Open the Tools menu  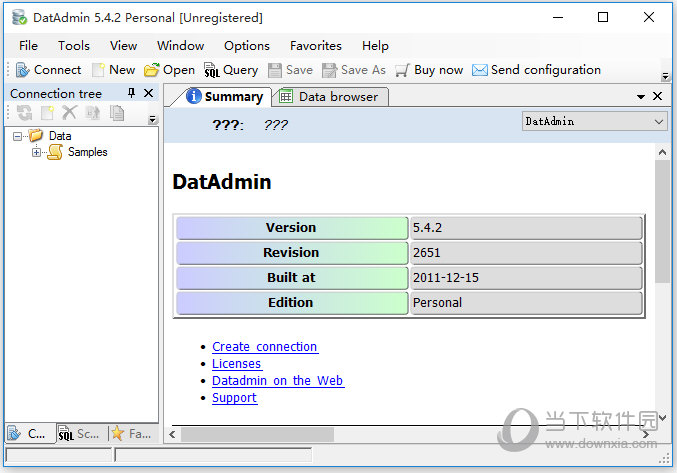point(73,45)
